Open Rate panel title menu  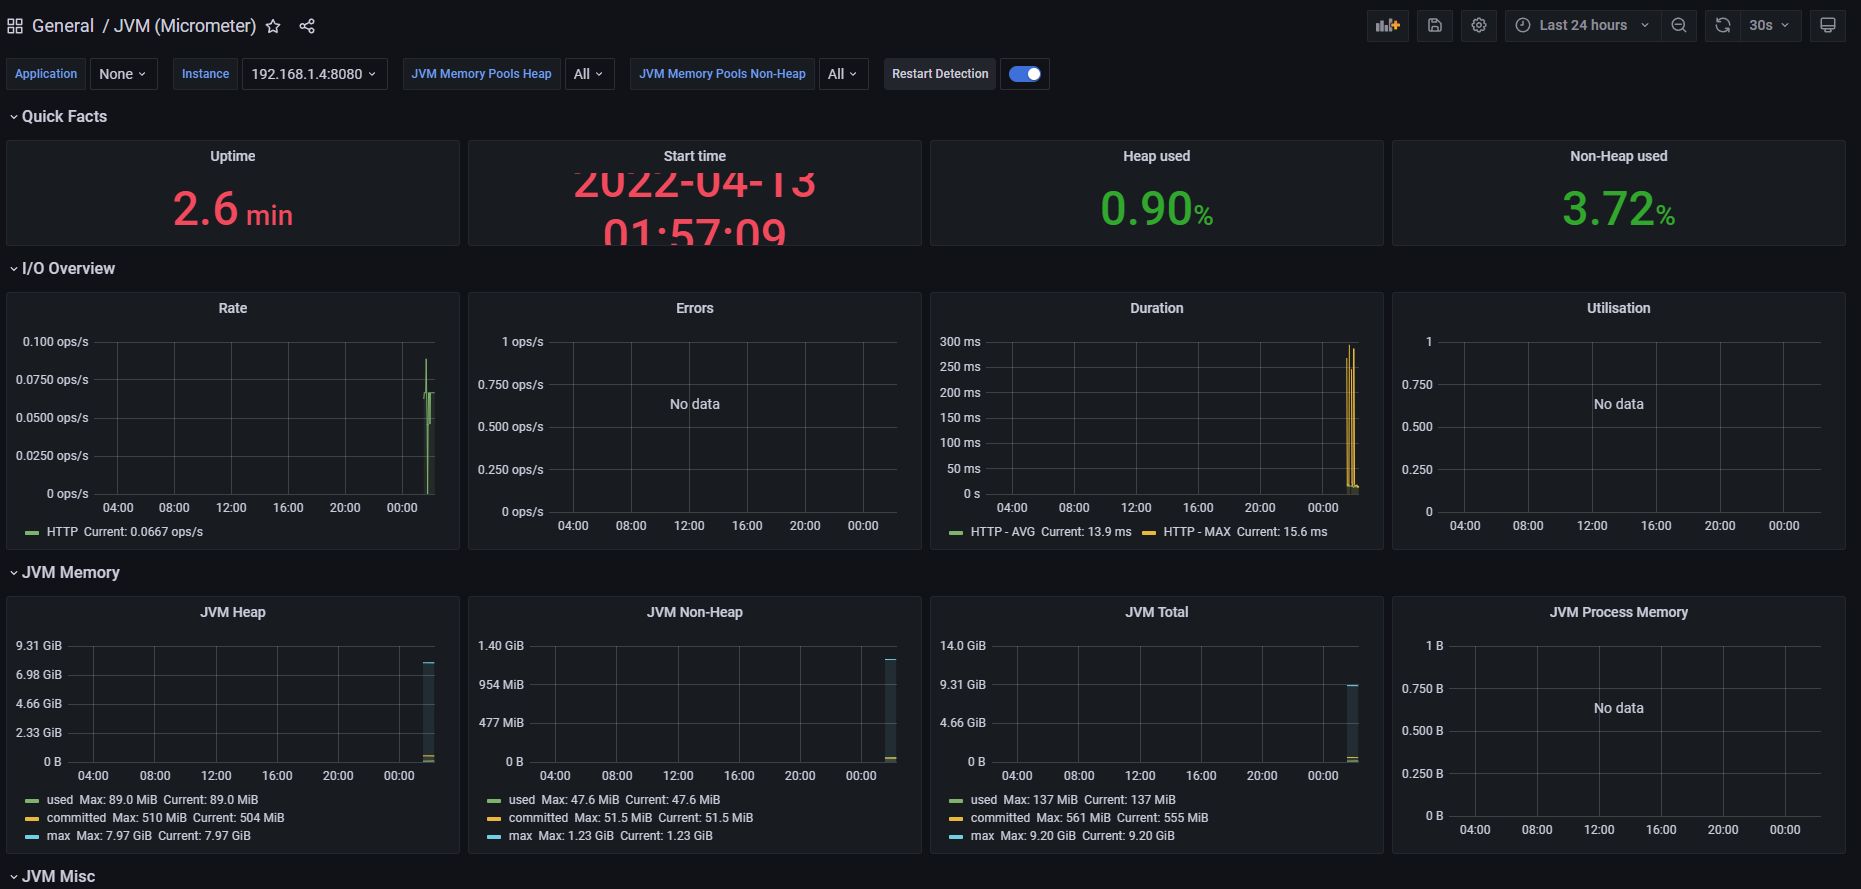[x=233, y=308]
